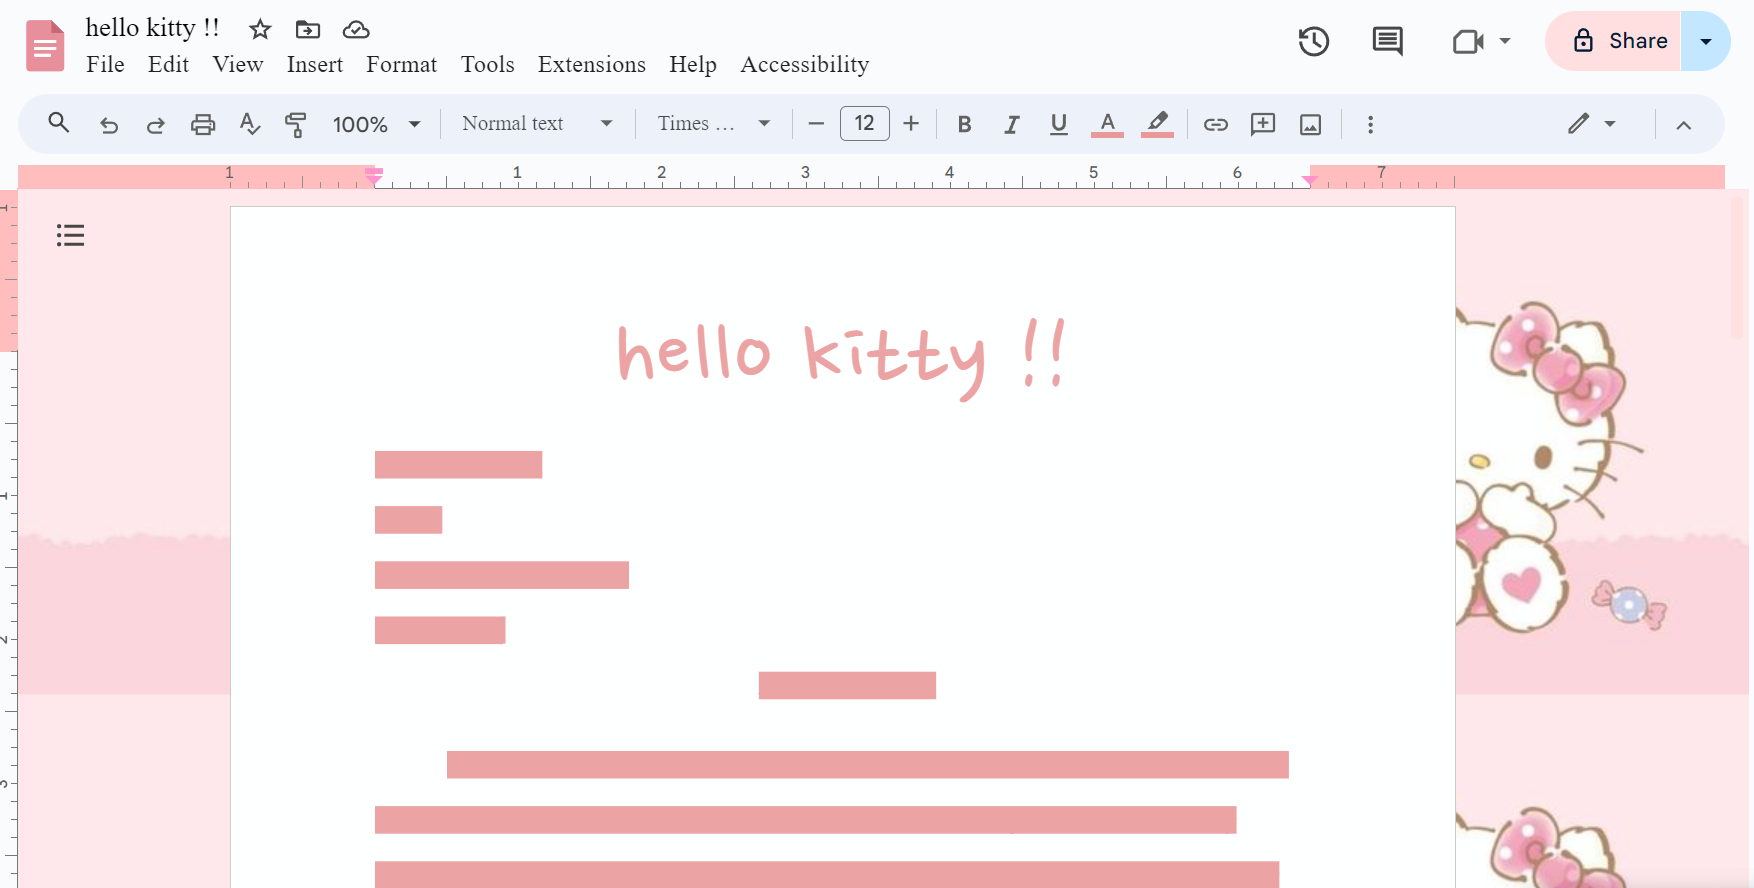Open the editing mode pencil dropdown
Screen dimensions: 1754x888
[x=1592, y=124]
